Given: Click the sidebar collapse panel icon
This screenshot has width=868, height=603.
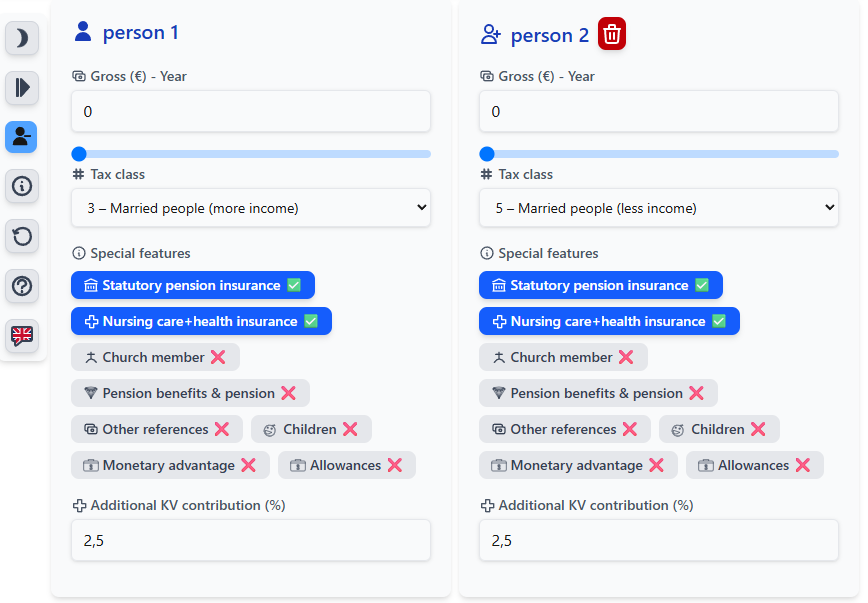Looking at the screenshot, I should (x=22, y=88).
